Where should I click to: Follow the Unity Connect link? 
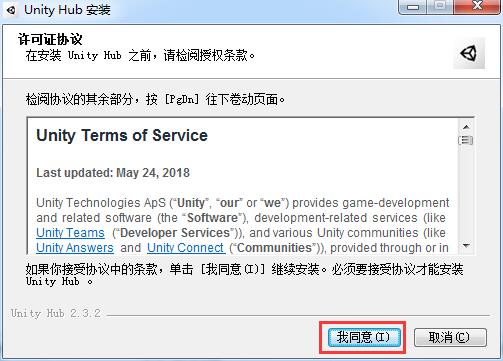(186, 248)
